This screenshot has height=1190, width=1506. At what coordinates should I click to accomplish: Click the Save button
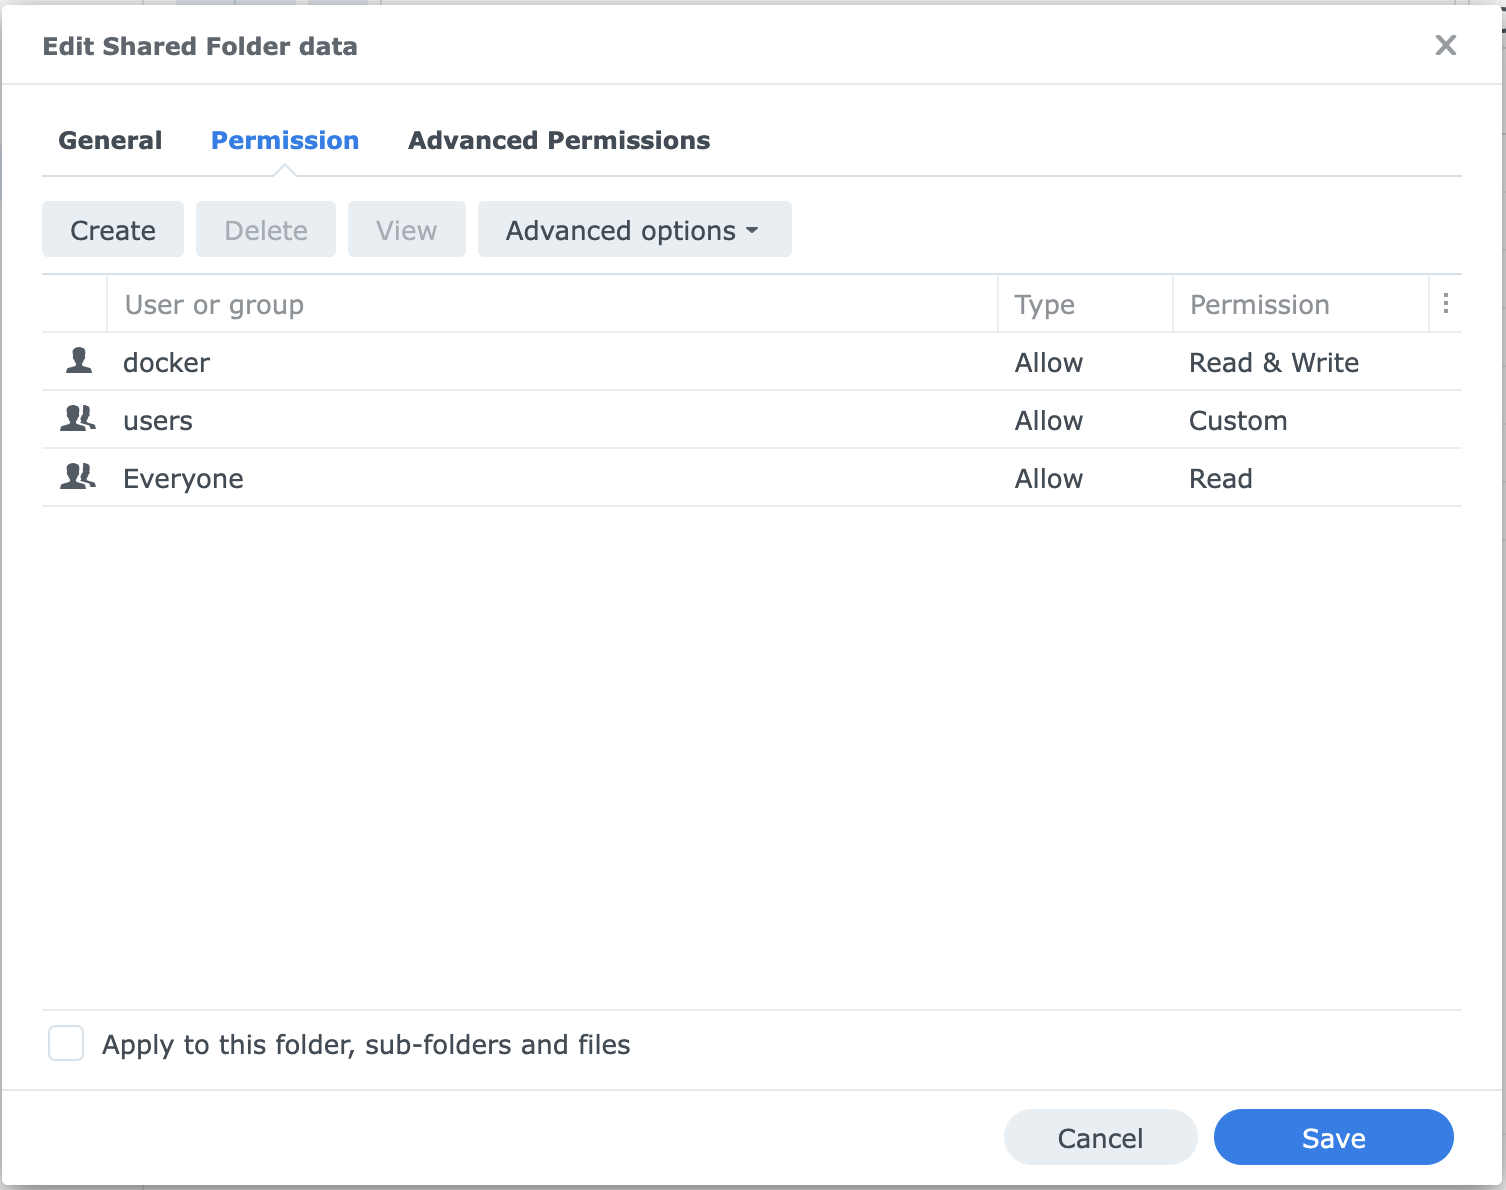tap(1333, 1137)
